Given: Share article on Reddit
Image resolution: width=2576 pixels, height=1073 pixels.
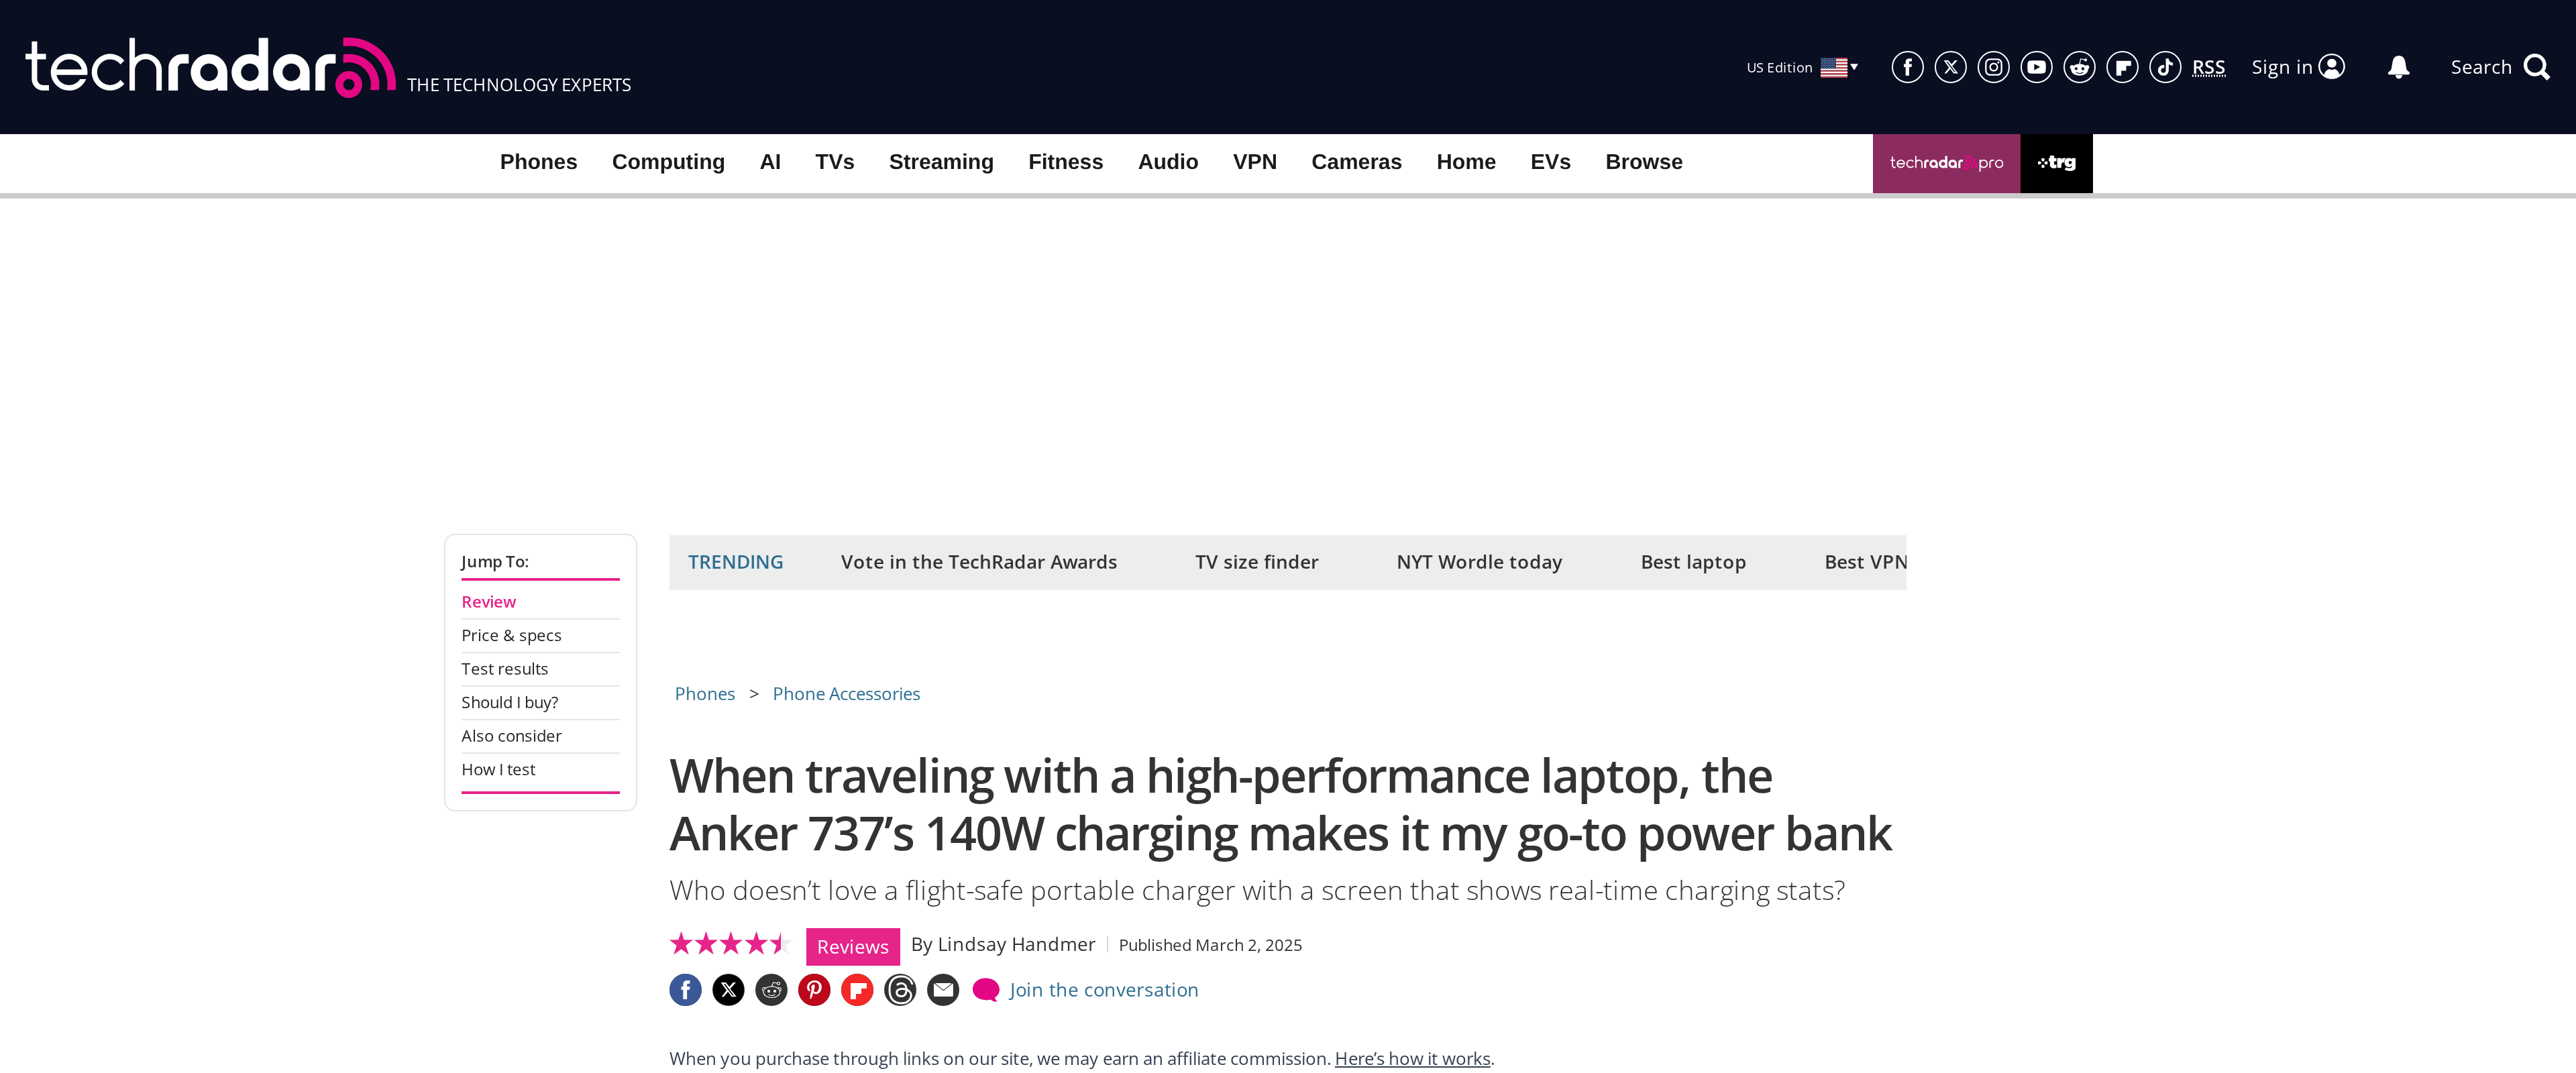Looking at the screenshot, I should pos(771,990).
